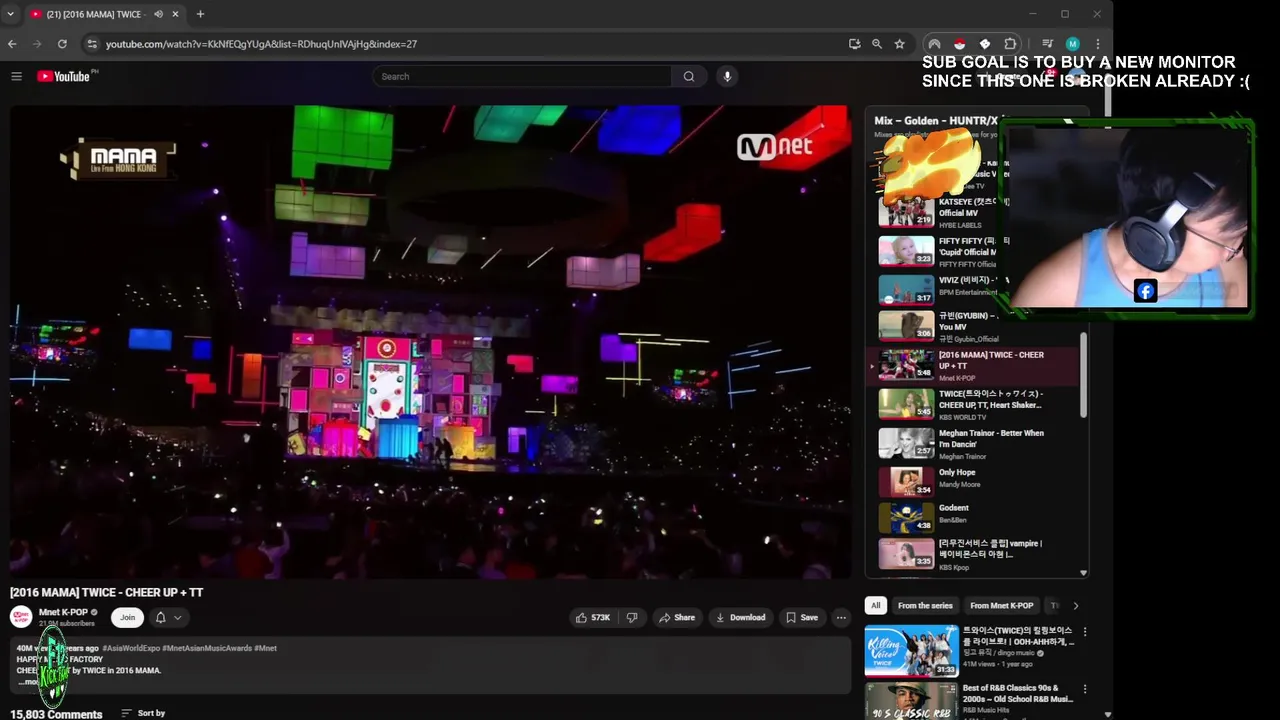Share this video

677,618
